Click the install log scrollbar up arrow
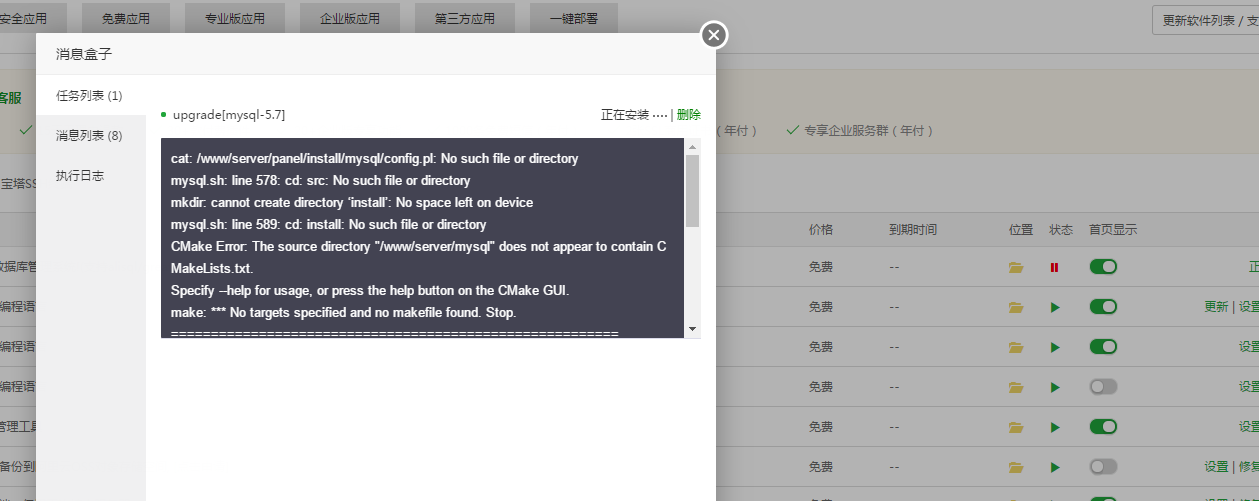1259x501 pixels. tap(692, 146)
